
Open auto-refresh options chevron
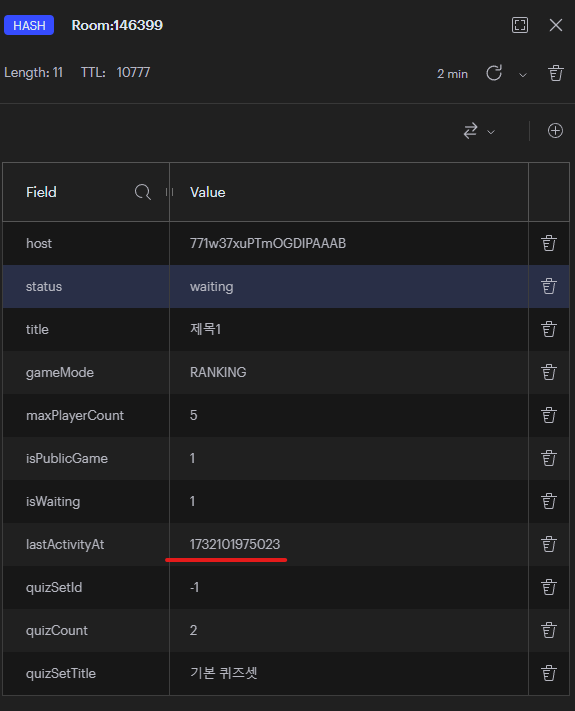coord(523,75)
